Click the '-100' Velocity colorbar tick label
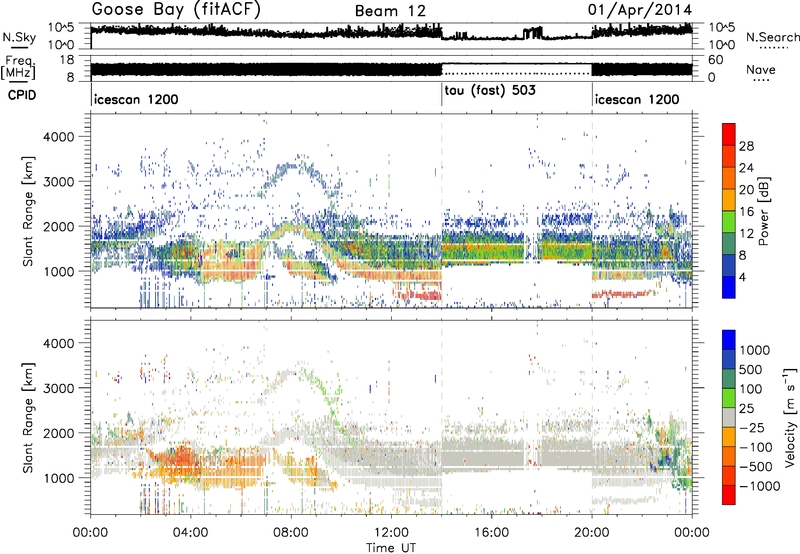The height and width of the screenshot is (554, 800). 756,447
